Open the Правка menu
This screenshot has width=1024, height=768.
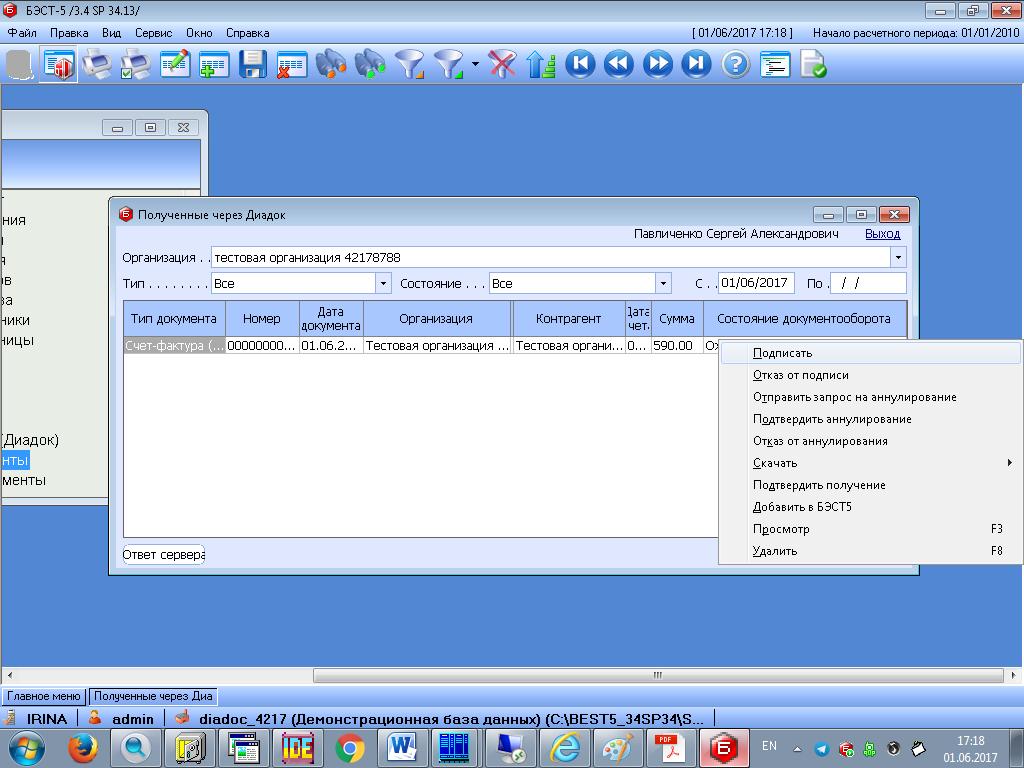pyautogui.click(x=69, y=33)
